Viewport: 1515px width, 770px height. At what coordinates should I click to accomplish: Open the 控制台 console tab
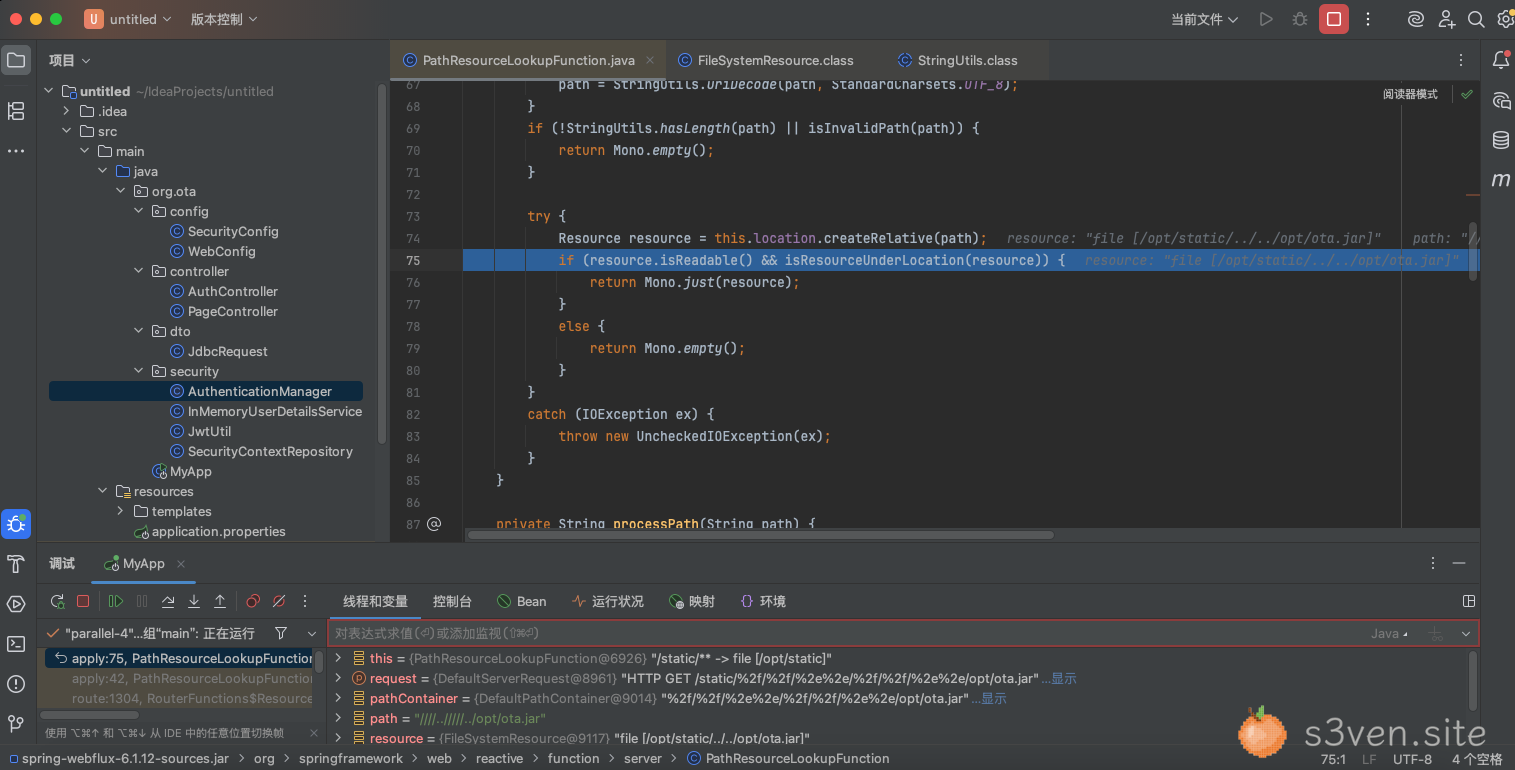click(x=452, y=601)
